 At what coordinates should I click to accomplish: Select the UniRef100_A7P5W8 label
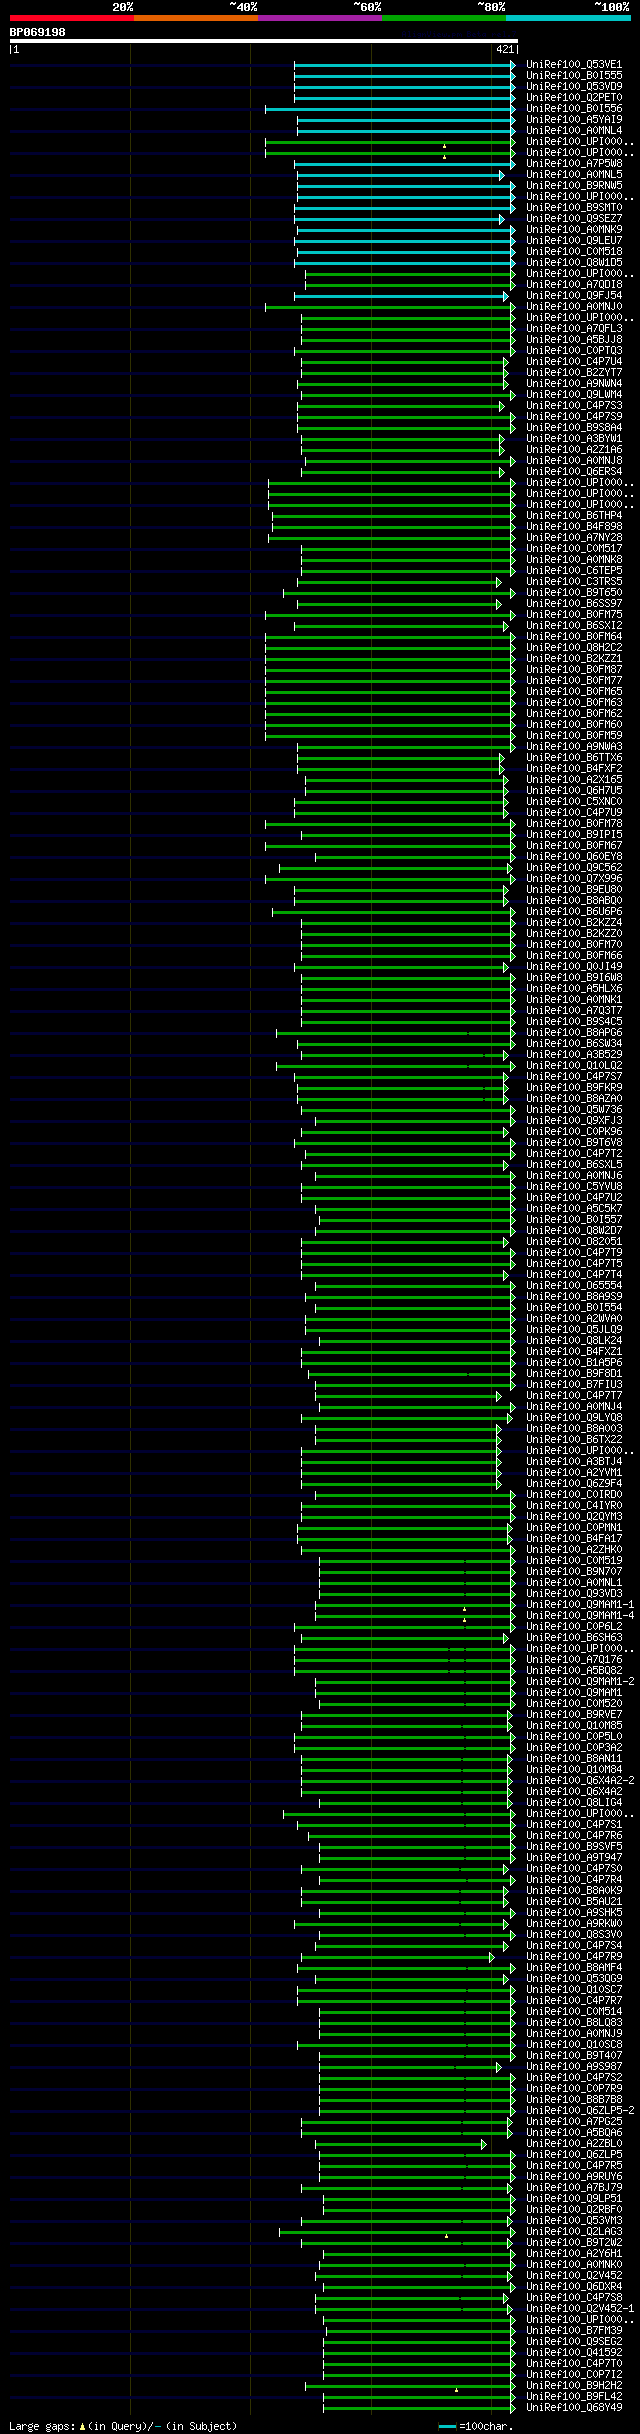[x=574, y=164]
